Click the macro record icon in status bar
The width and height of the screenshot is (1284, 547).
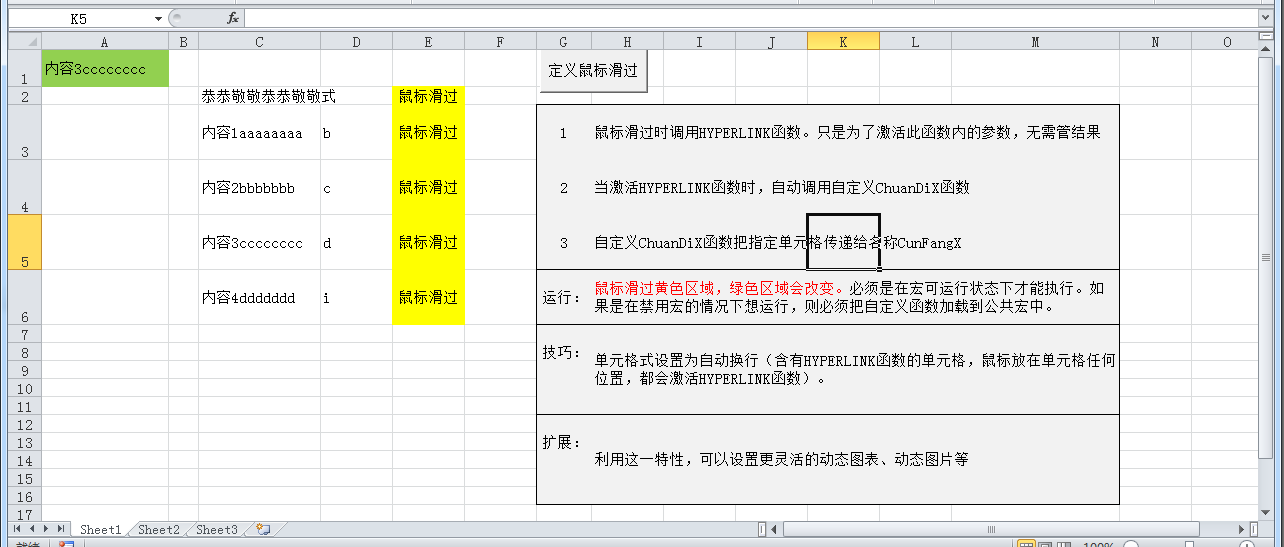tap(66, 544)
